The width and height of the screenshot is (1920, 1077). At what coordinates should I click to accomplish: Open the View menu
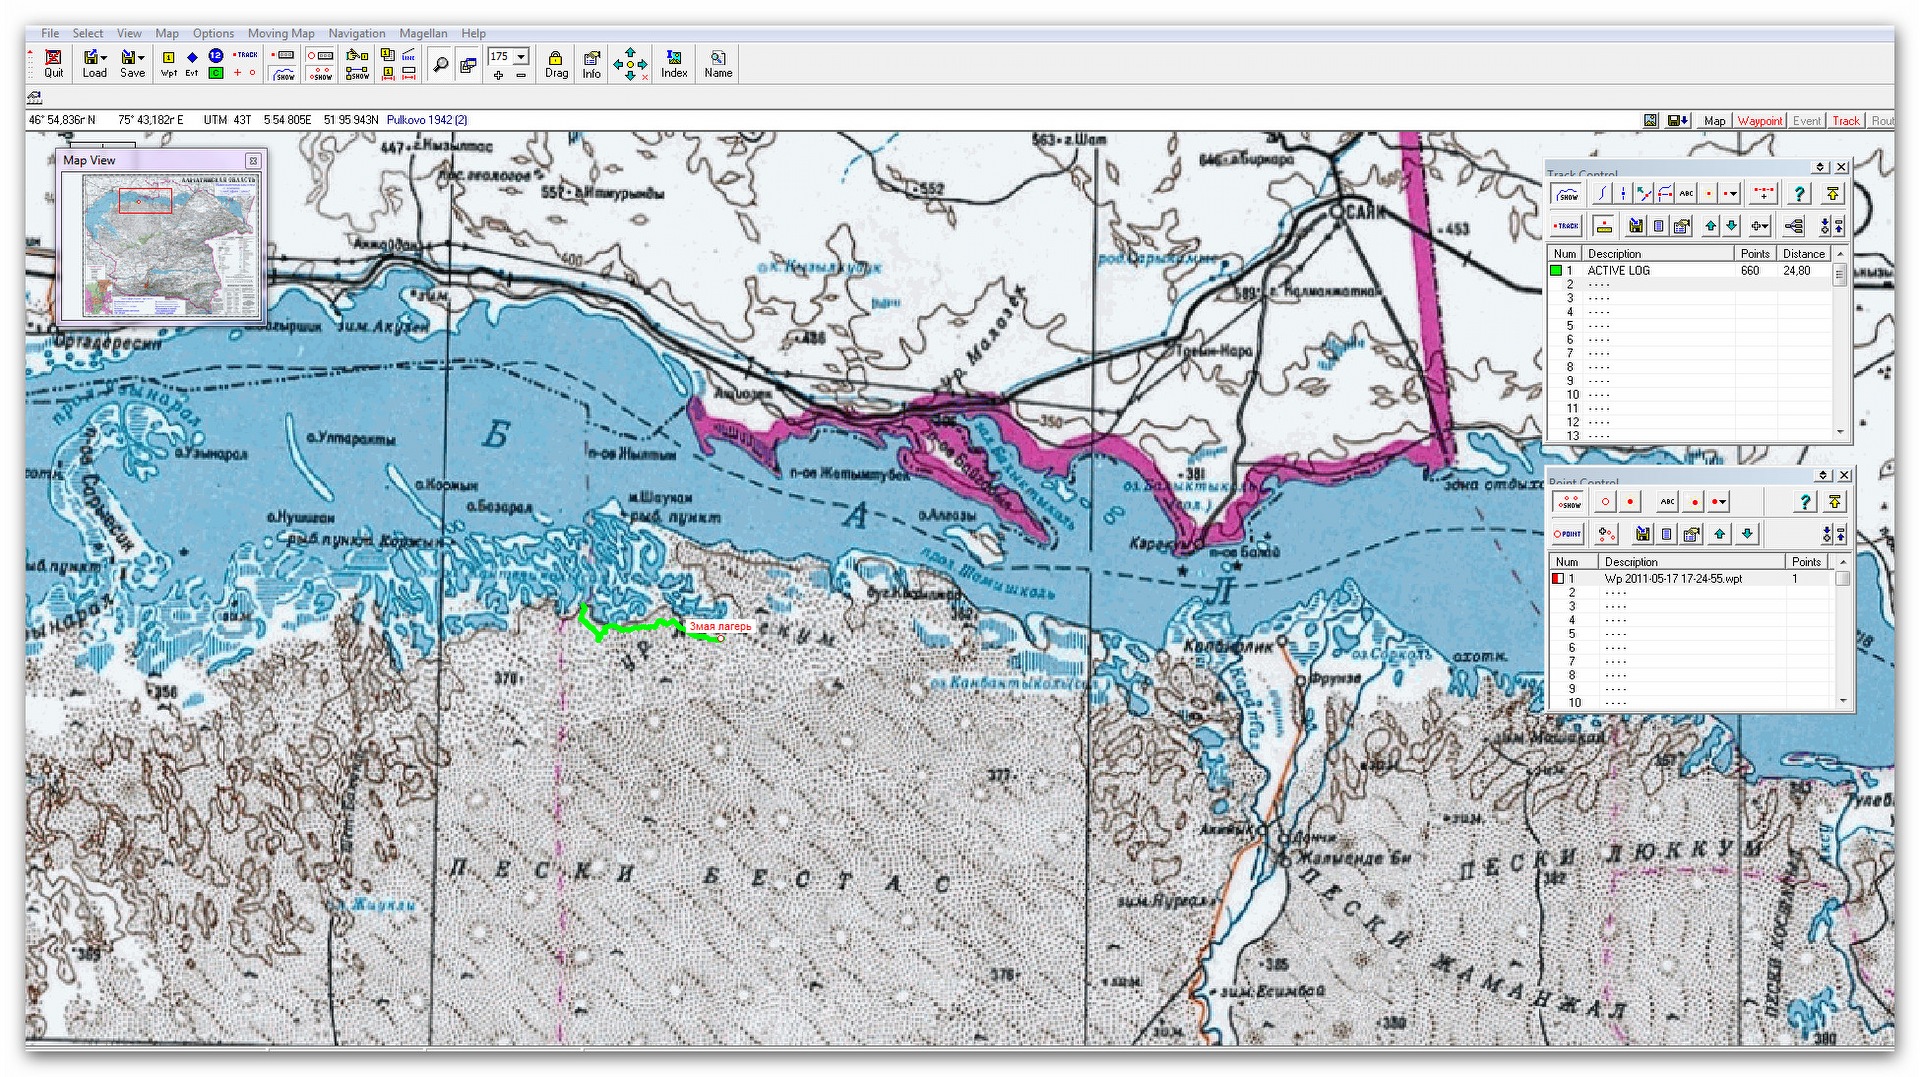pyautogui.click(x=129, y=33)
